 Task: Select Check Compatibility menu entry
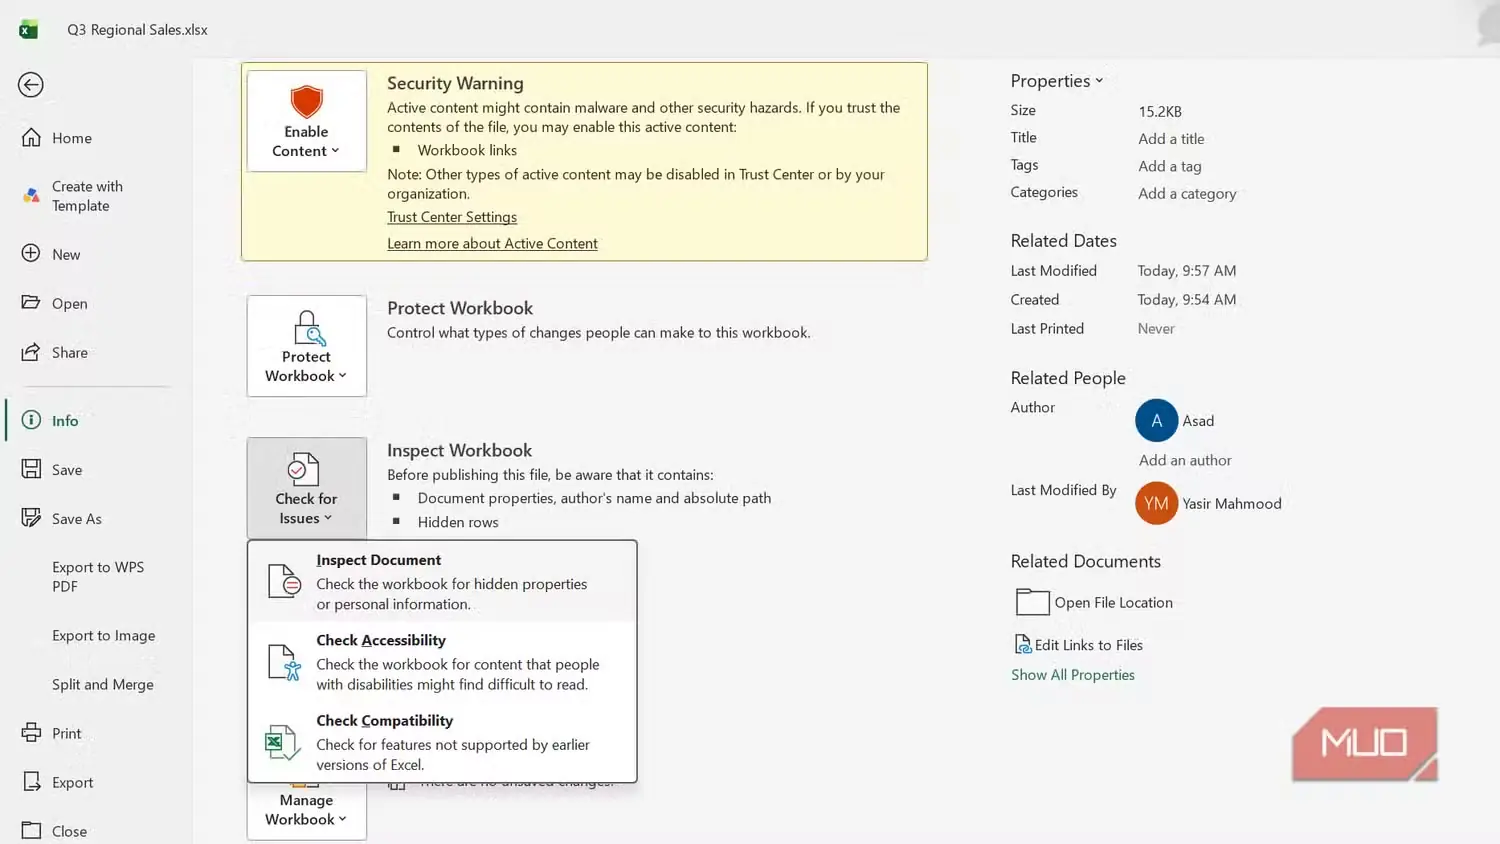(x=442, y=741)
